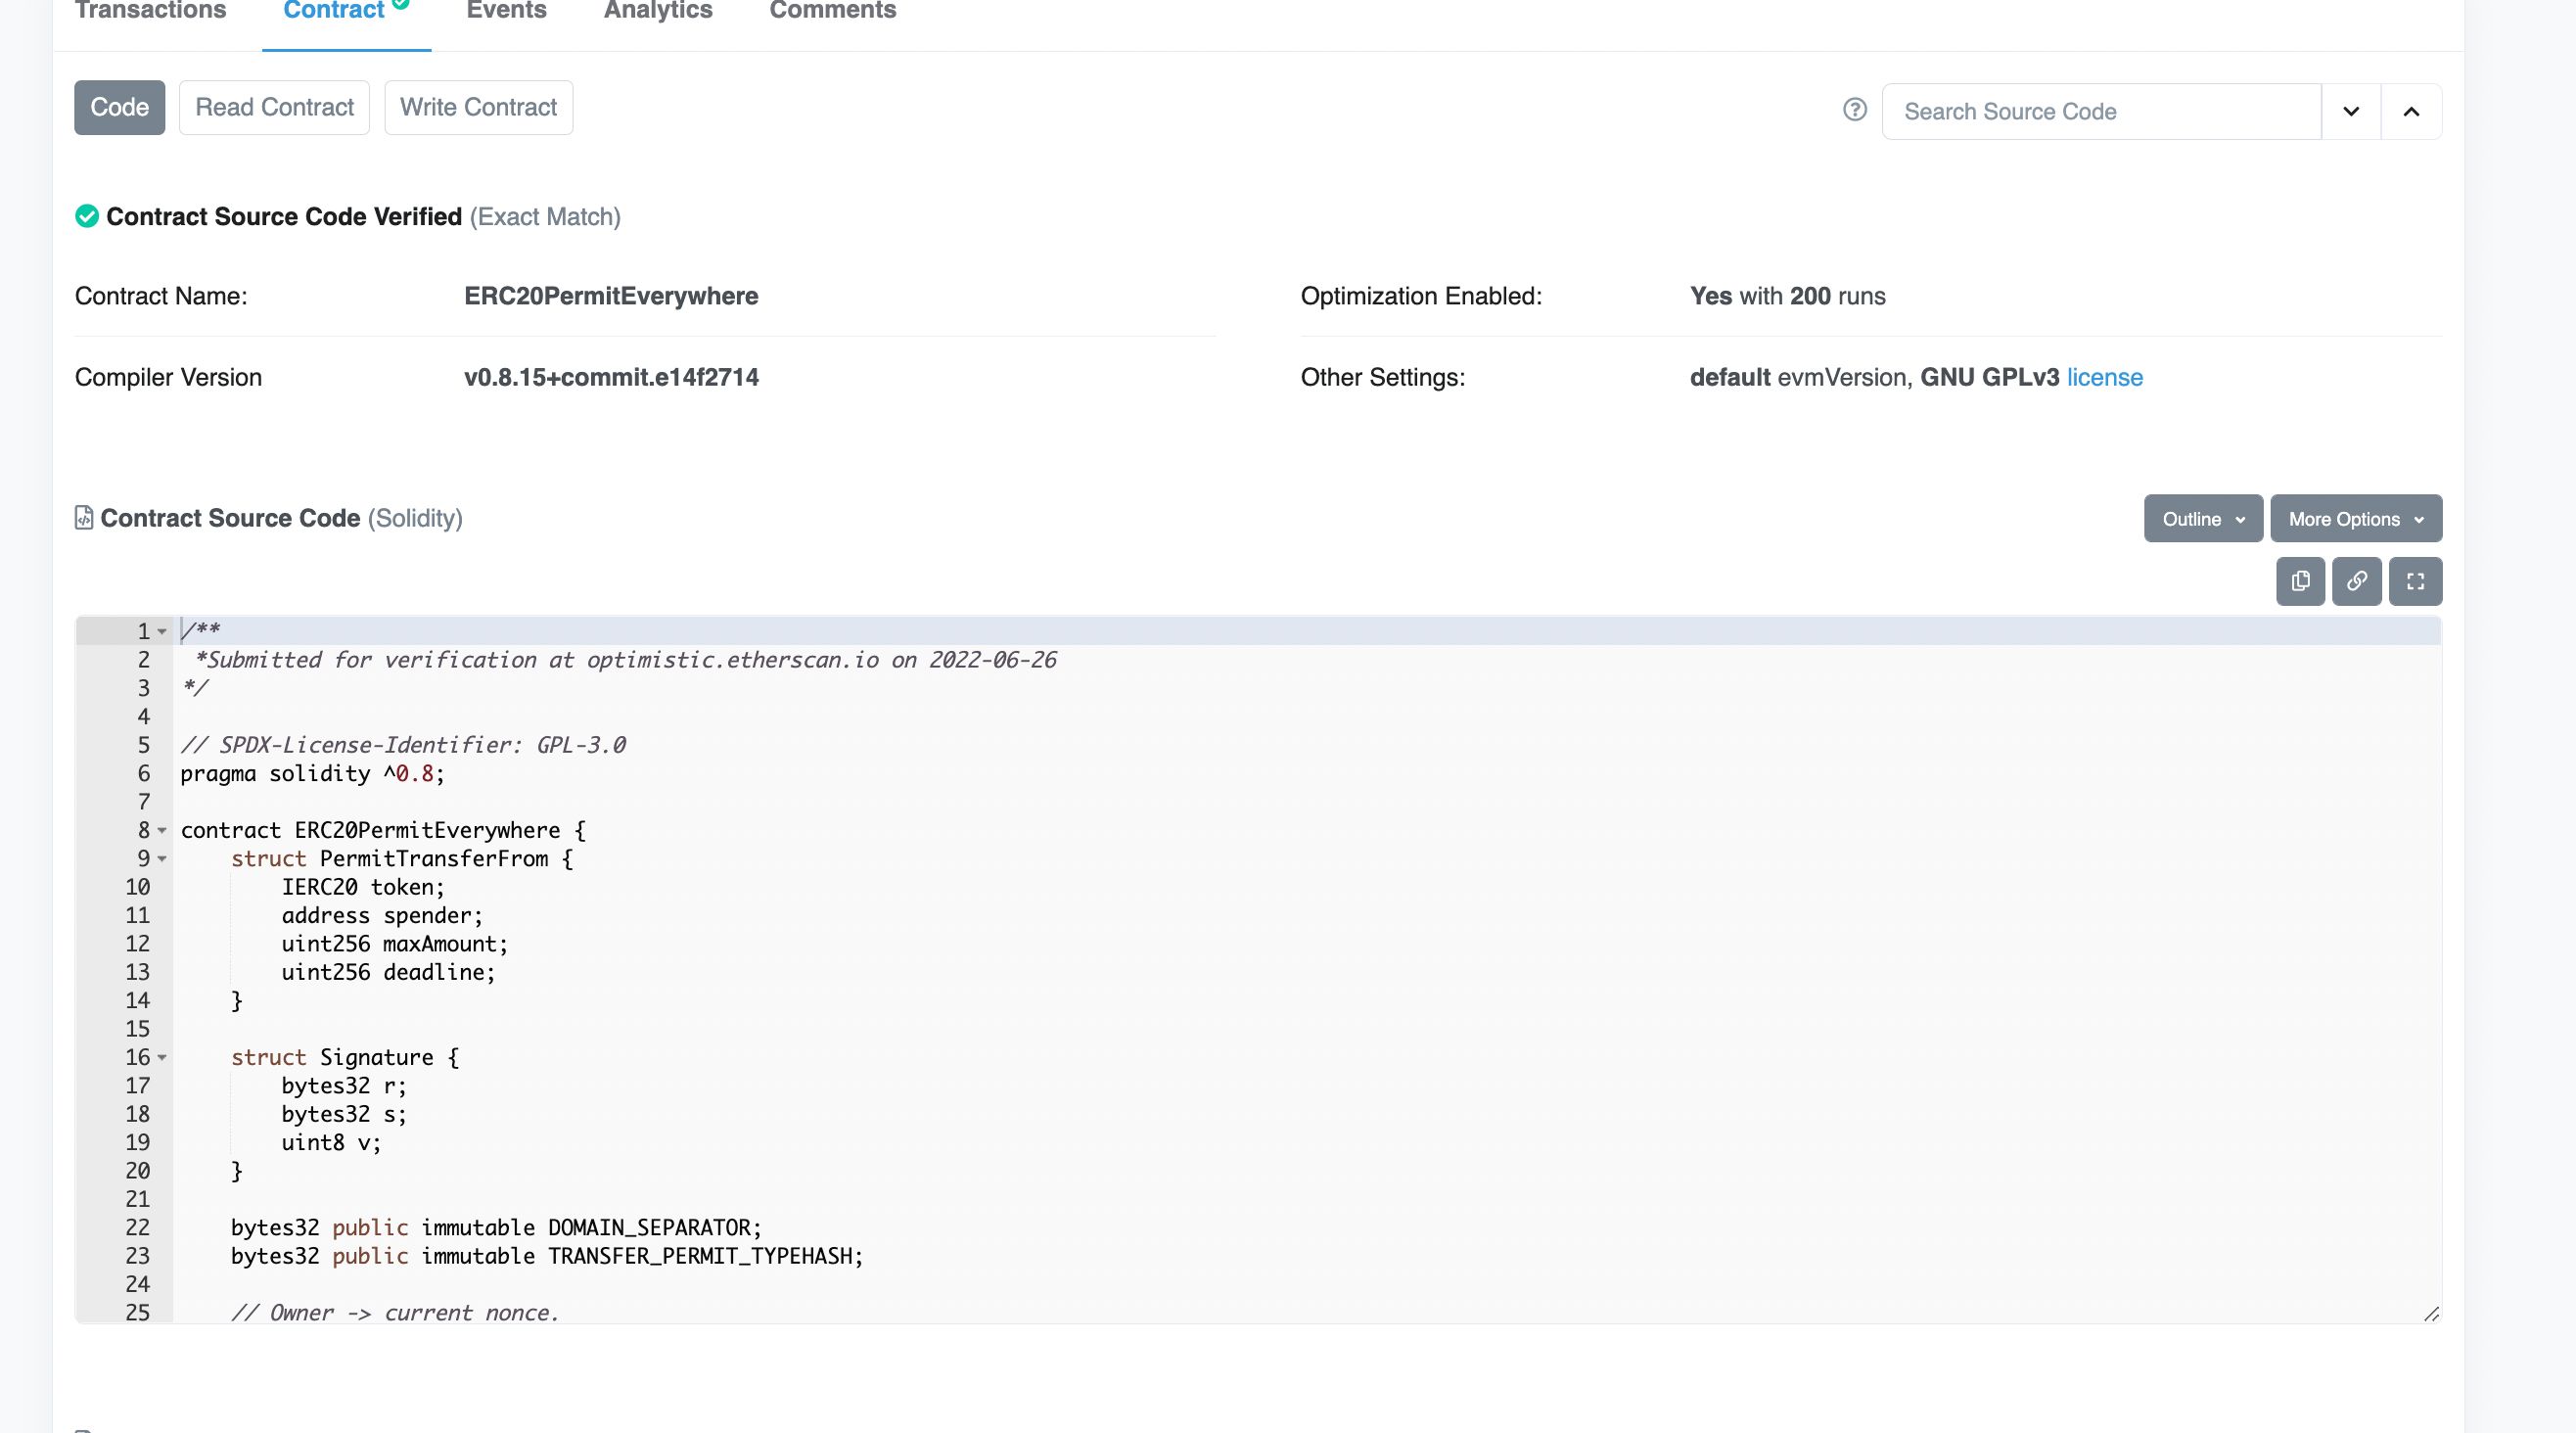Copy source code to clipboard icon

(x=2300, y=581)
